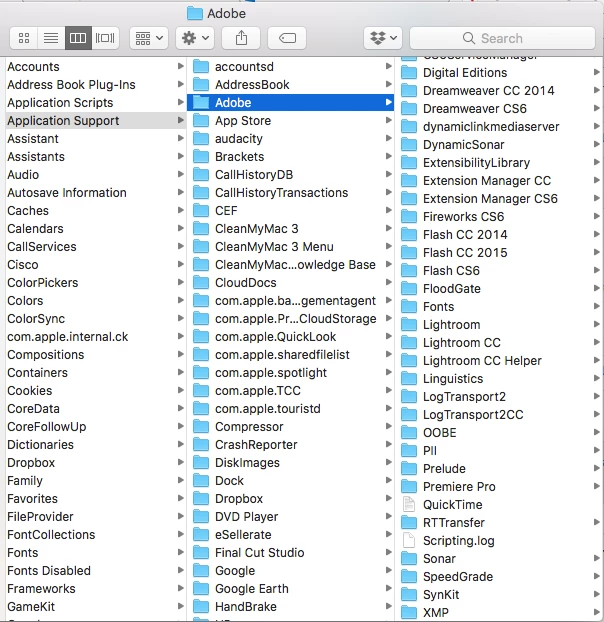Select the Fonts Disabled row
Screen dimensions: 604x622
(x=95, y=570)
